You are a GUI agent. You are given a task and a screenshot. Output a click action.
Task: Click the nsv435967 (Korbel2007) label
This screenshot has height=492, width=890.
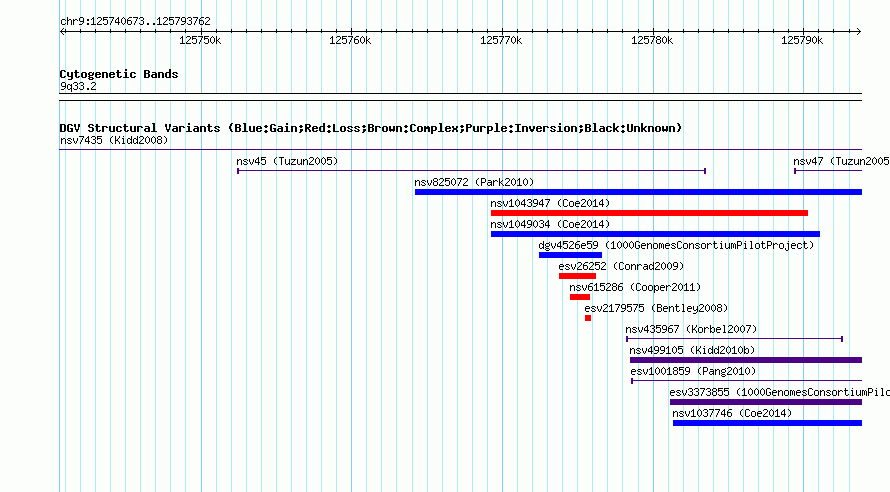[691, 329]
